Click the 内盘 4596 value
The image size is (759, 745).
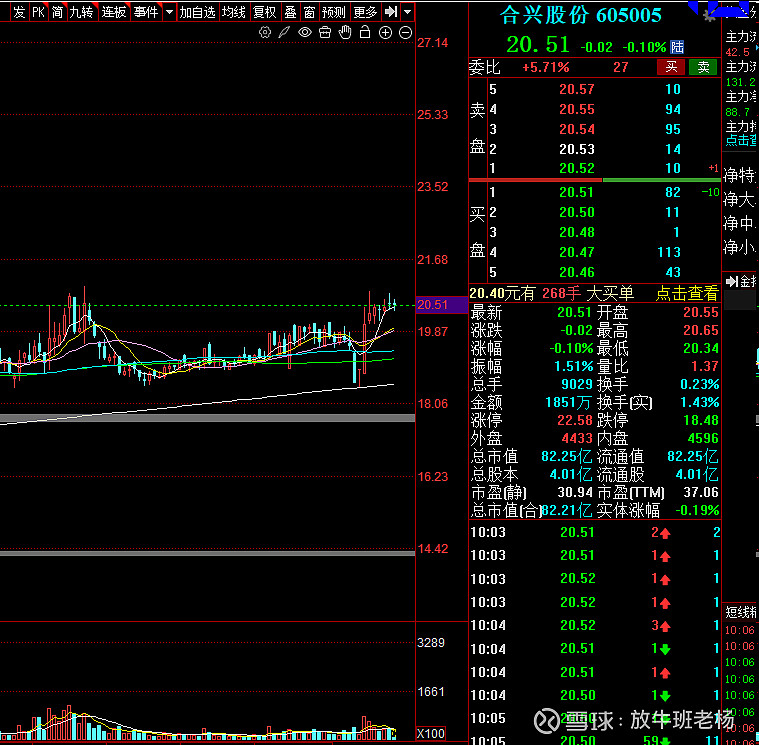click(703, 439)
